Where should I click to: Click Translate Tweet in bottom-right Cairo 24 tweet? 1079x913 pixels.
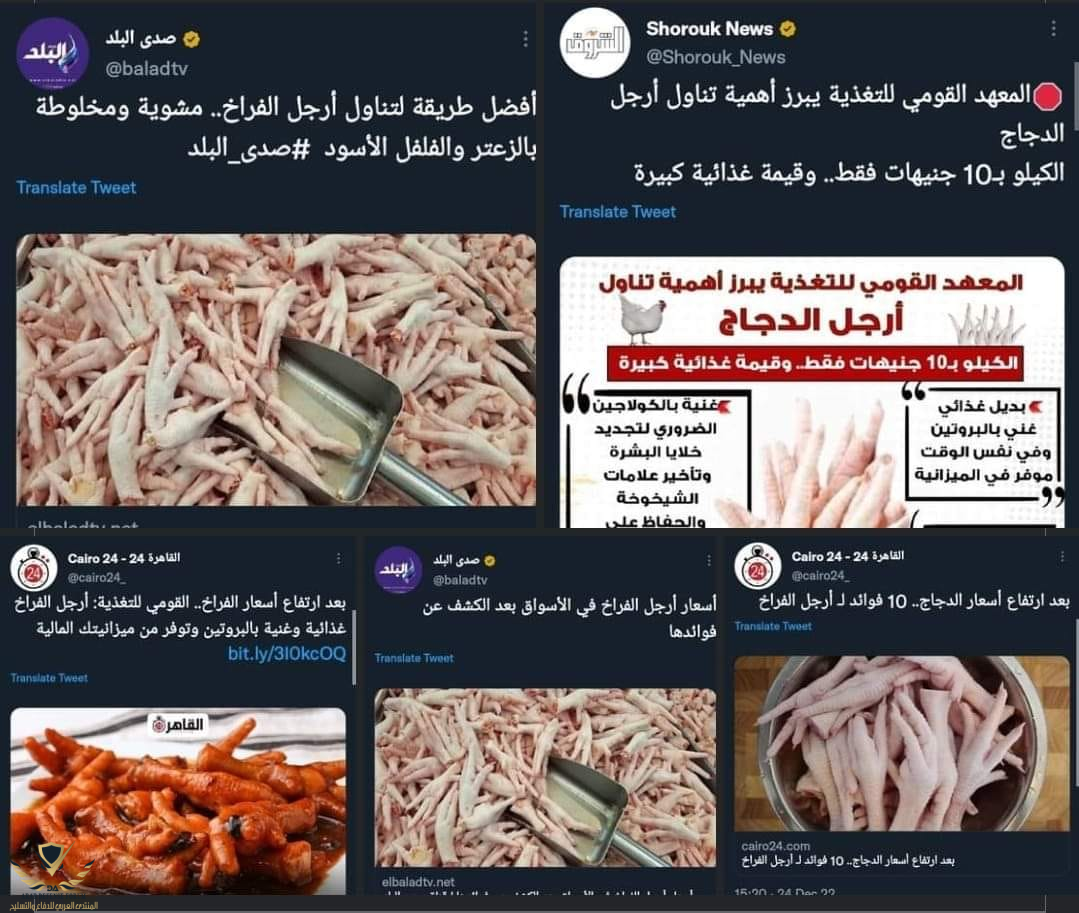tap(773, 626)
